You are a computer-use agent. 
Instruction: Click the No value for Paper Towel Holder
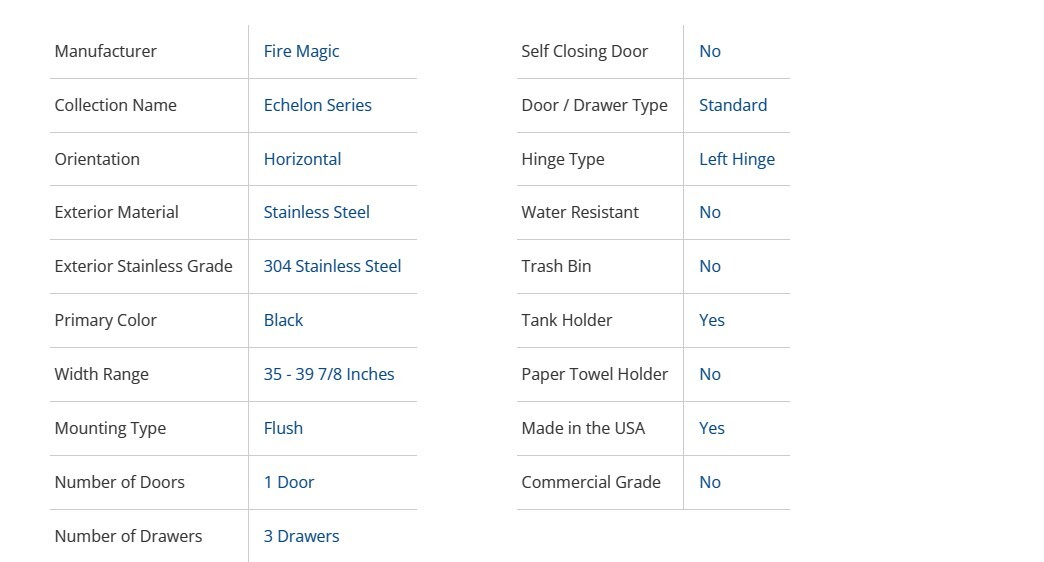coord(710,374)
